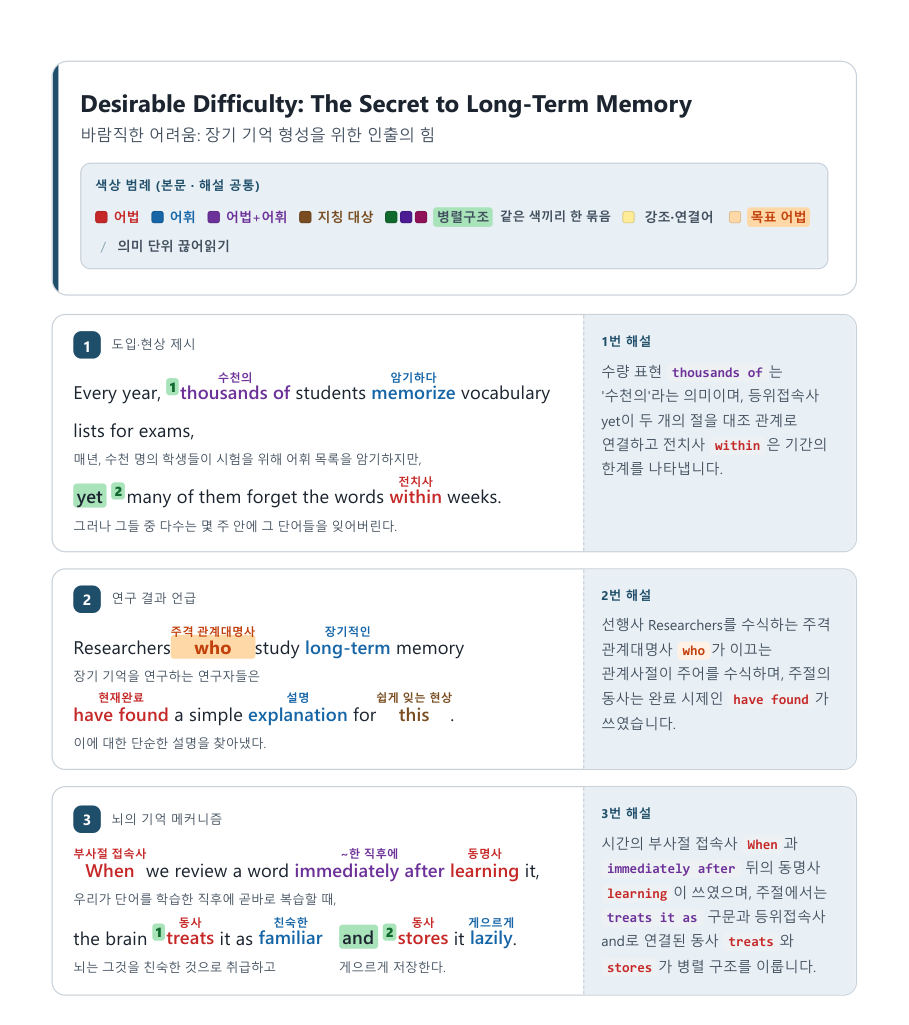Select the green 병렬구조 legend tag
Screen dimensions: 909x1025
pyautogui.click(x=463, y=217)
